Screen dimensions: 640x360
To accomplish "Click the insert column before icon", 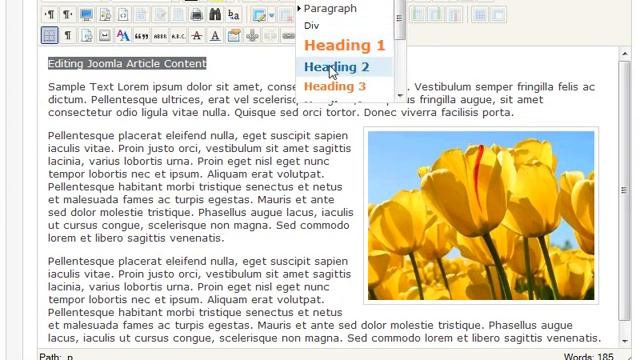I will 417,15.
